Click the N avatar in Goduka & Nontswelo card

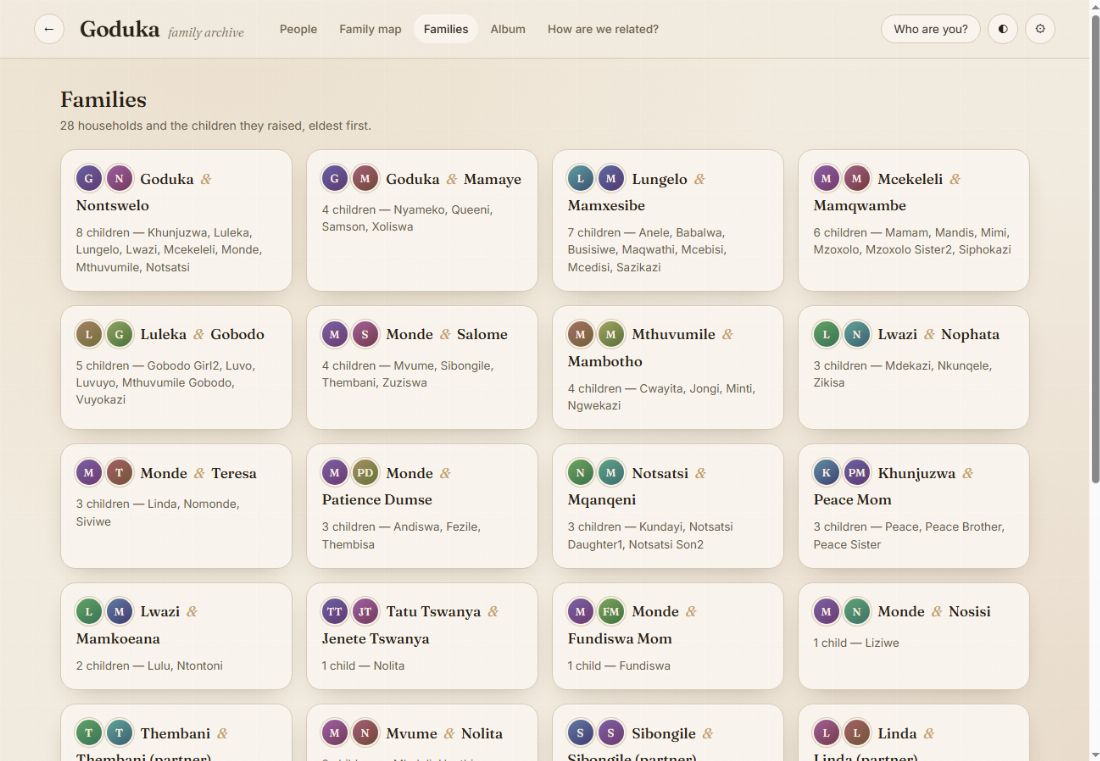click(x=119, y=178)
